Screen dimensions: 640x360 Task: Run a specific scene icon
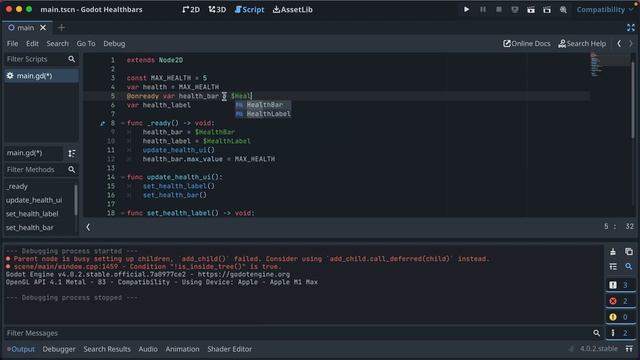(x=547, y=9)
